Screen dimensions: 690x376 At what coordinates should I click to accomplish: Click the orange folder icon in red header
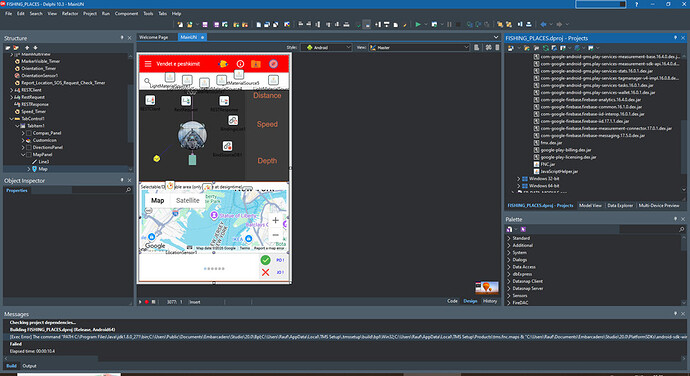coord(256,64)
